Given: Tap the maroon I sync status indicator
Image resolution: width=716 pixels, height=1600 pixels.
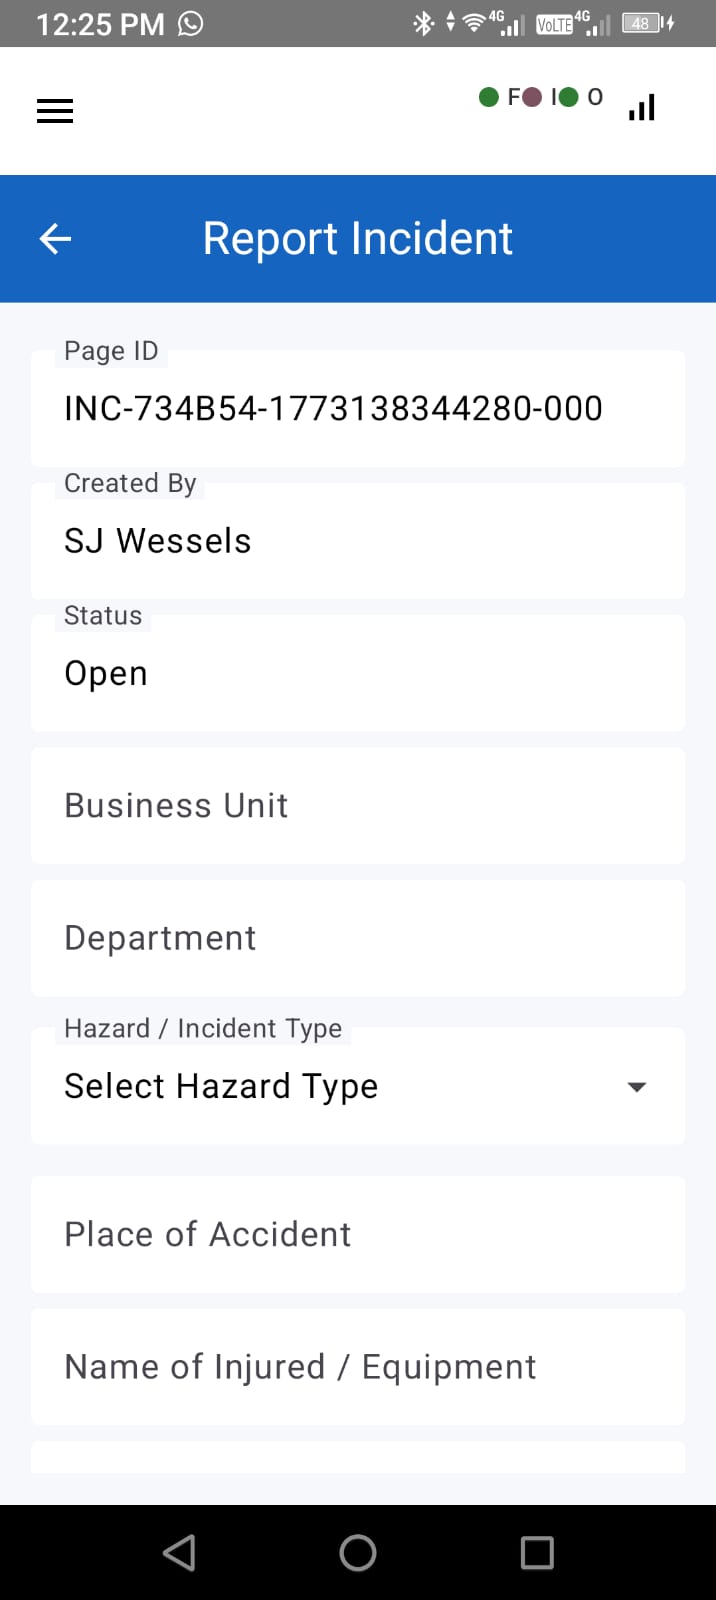Looking at the screenshot, I should click(x=530, y=97).
